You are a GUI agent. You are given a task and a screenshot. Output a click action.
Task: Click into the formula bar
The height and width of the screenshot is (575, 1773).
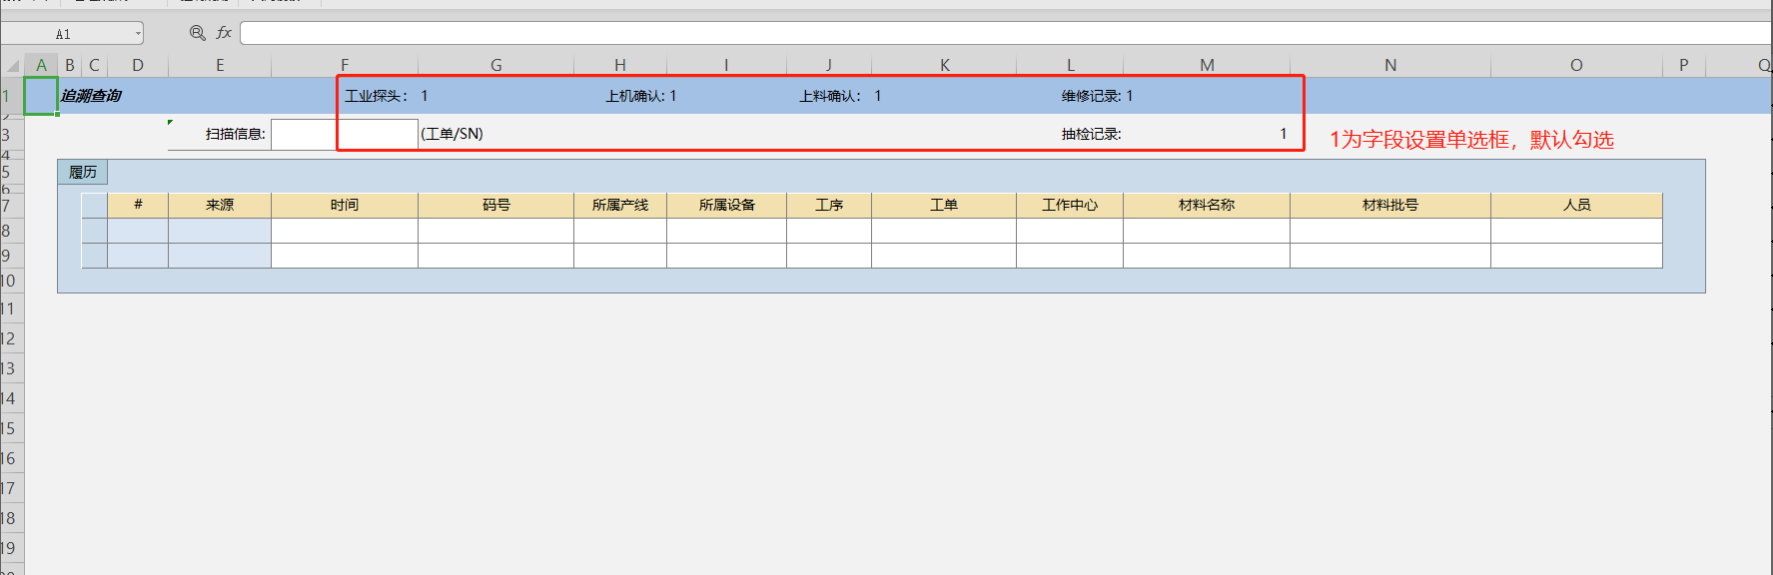(x=1000, y=34)
